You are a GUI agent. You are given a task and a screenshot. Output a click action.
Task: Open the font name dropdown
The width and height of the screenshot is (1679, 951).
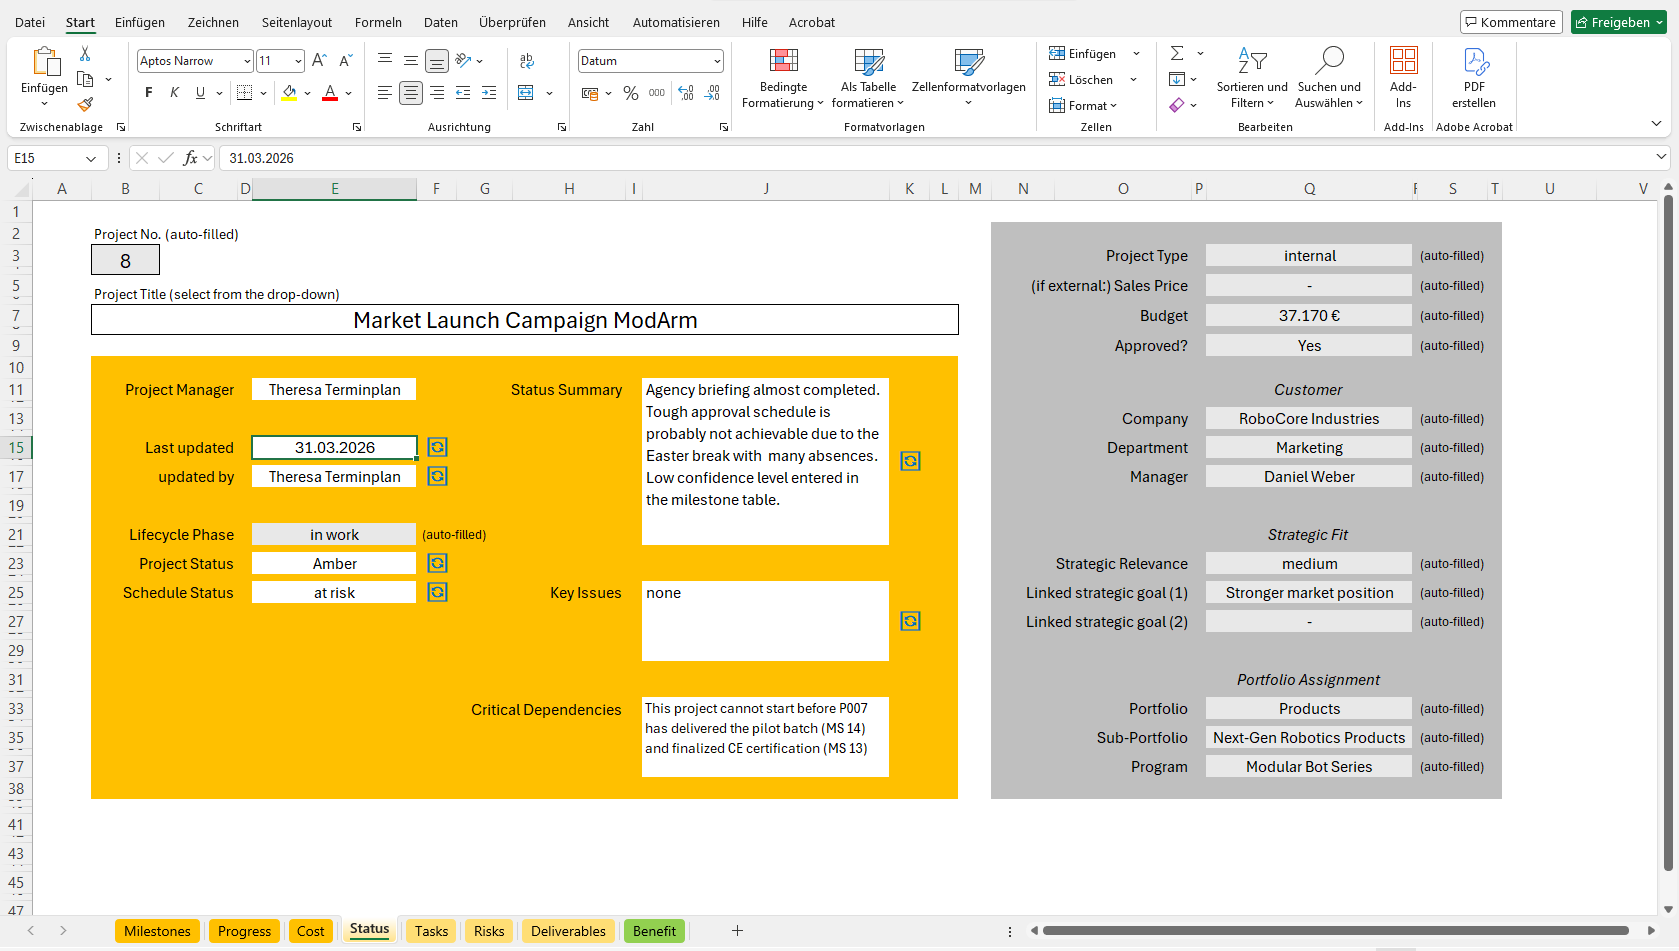(x=247, y=61)
